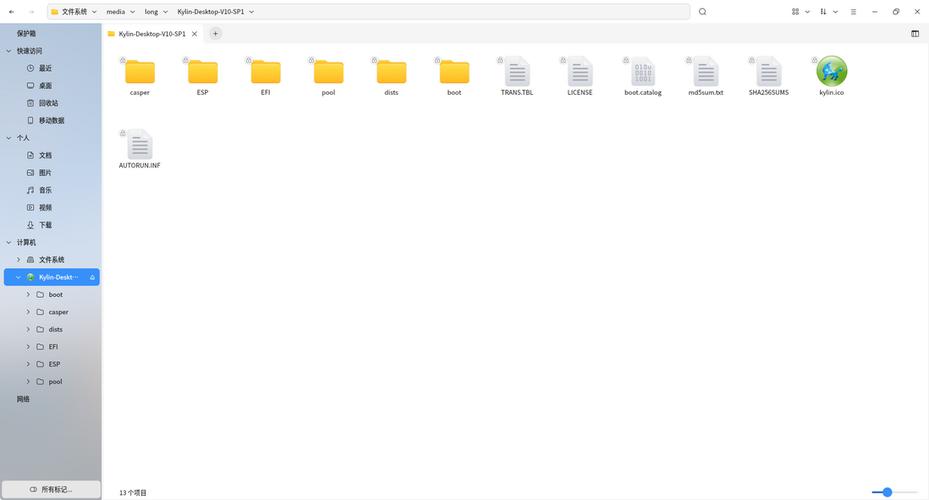Select the kylin.ico file icon
The image size is (929, 500).
pos(831,71)
